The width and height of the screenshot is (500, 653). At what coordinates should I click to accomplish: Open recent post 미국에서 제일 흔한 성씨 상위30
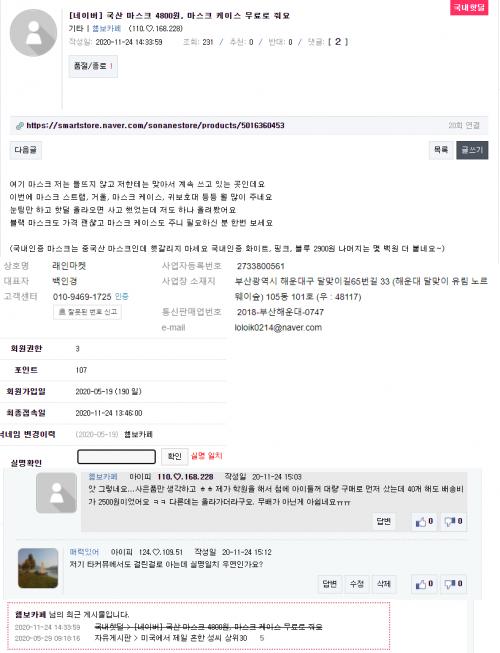(171, 638)
